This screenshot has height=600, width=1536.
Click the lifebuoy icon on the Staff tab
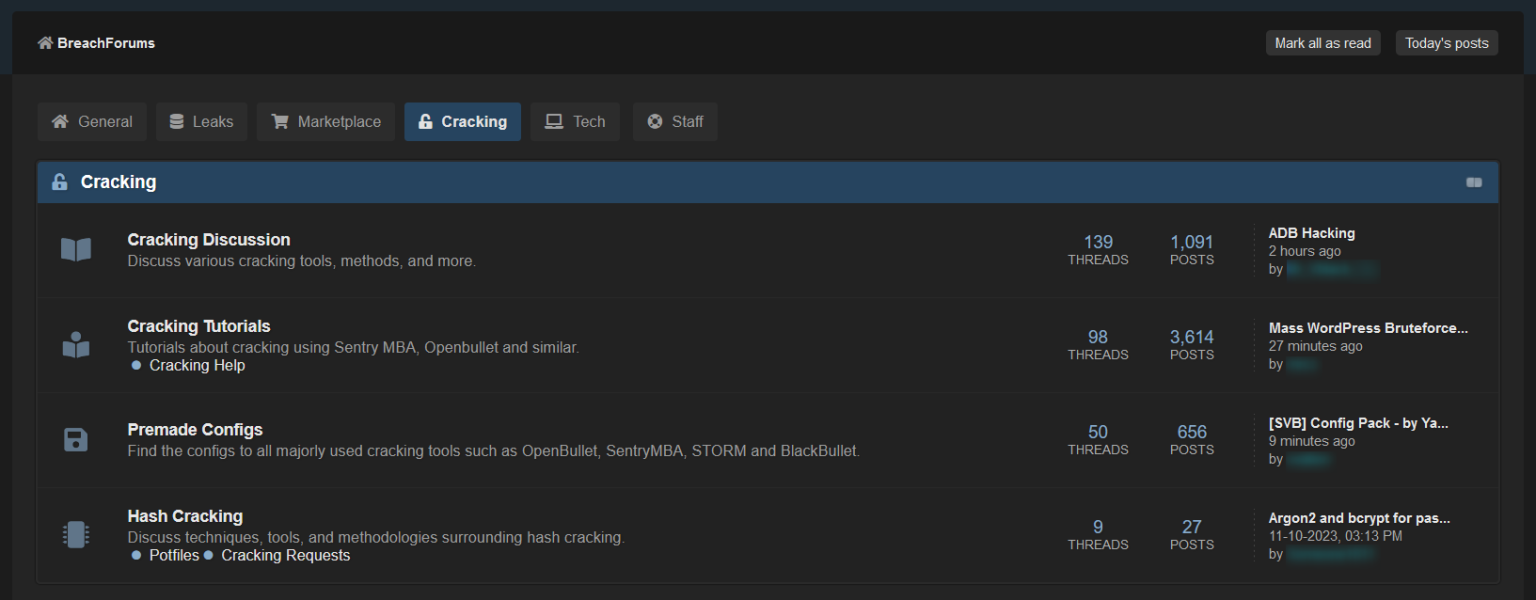click(655, 122)
